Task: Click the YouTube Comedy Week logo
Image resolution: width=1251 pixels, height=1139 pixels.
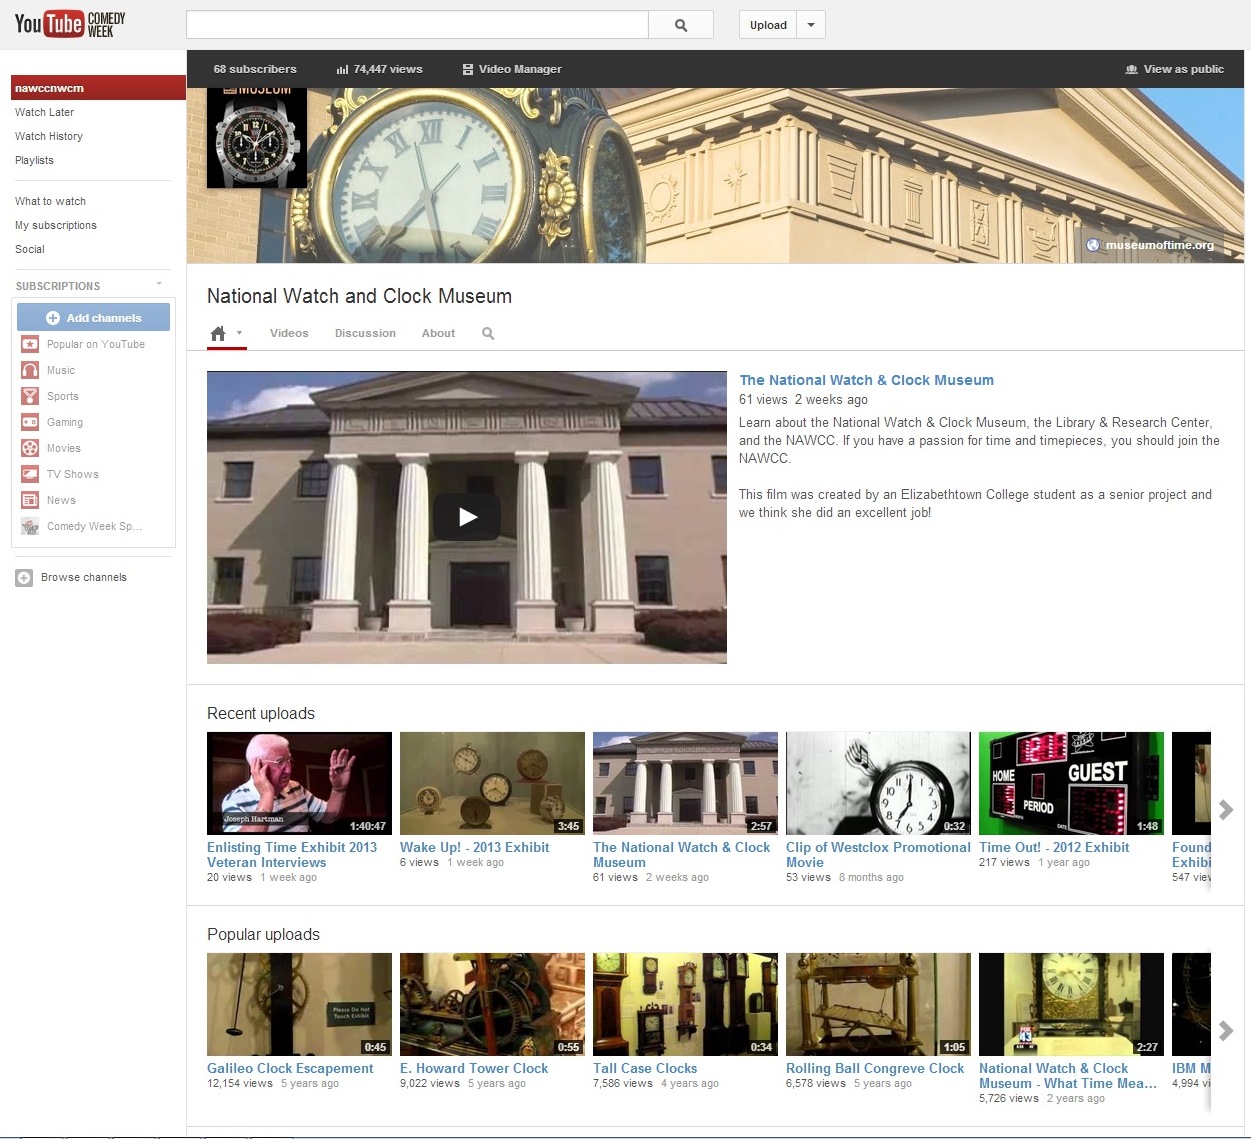Action: [x=70, y=24]
